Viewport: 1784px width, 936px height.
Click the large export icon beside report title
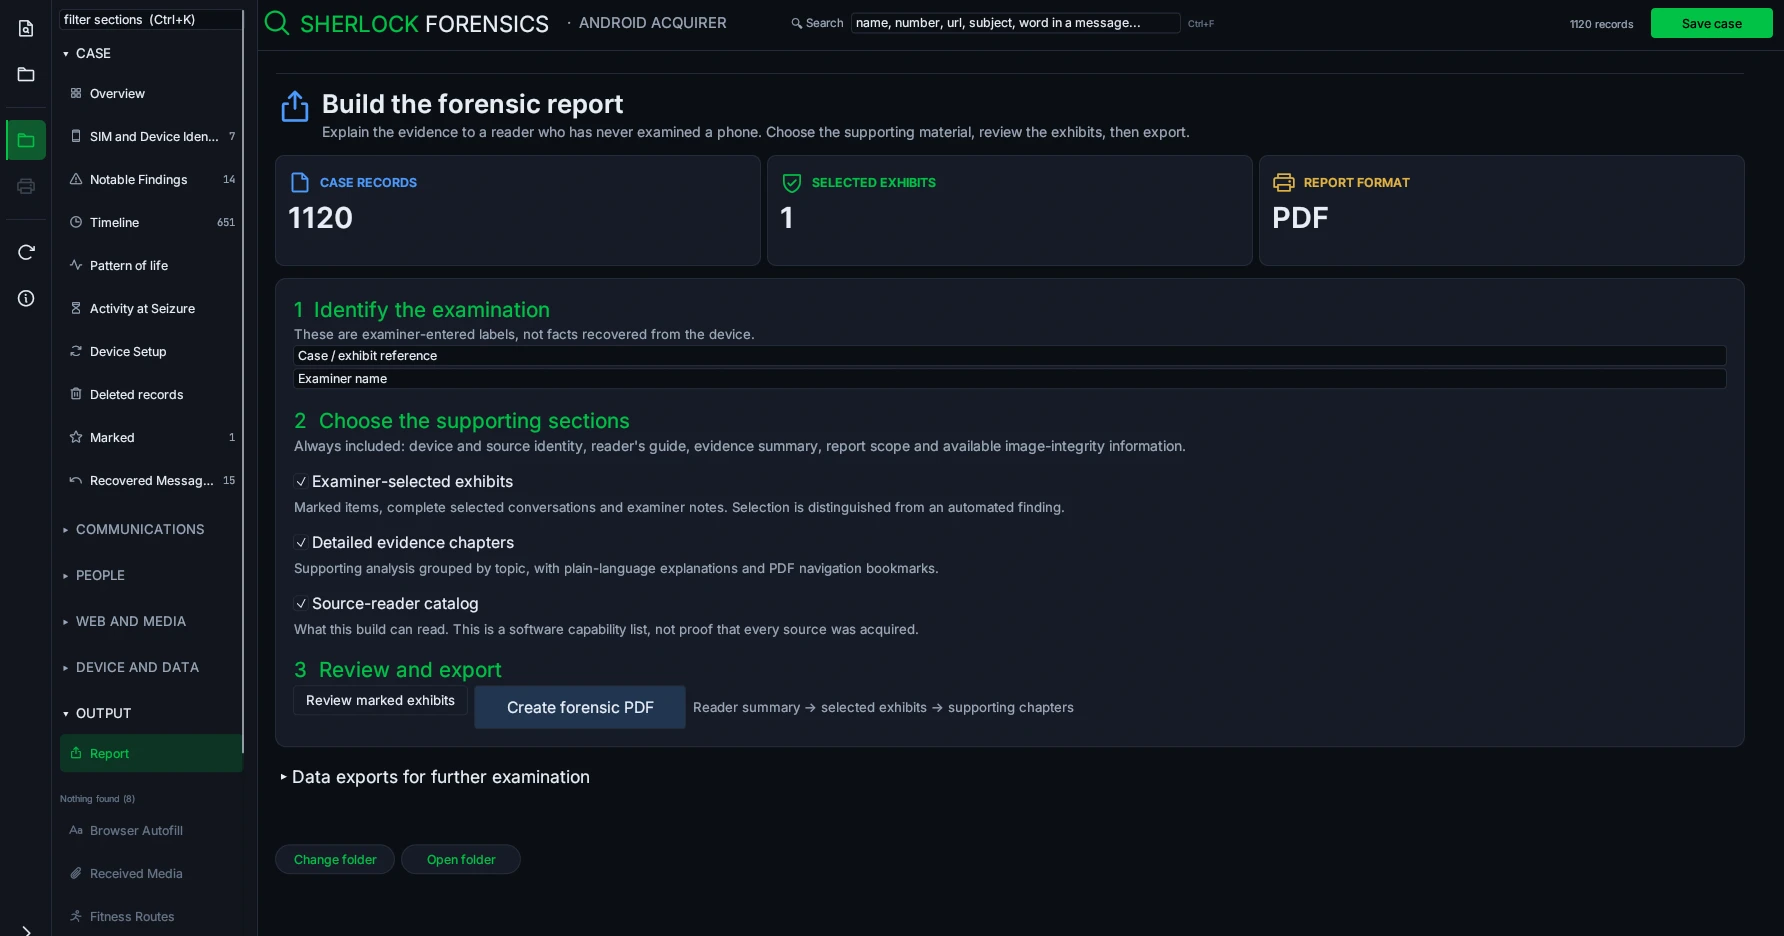pyautogui.click(x=295, y=106)
